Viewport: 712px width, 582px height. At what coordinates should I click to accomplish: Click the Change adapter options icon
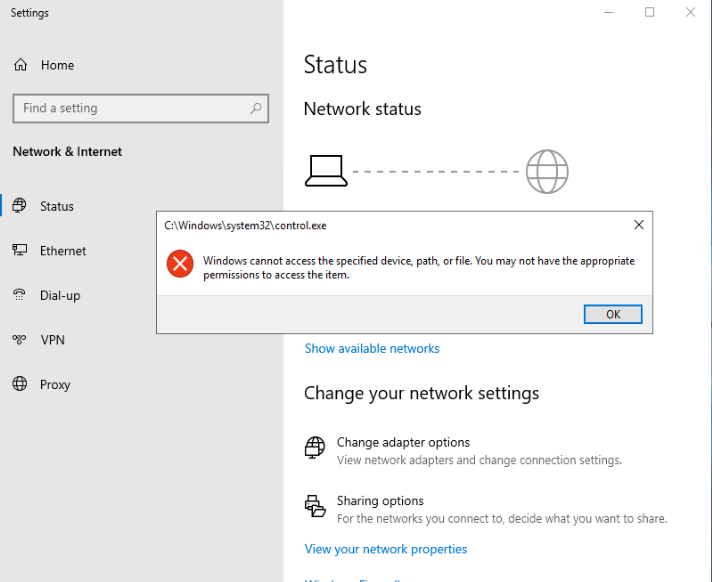click(x=315, y=447)
